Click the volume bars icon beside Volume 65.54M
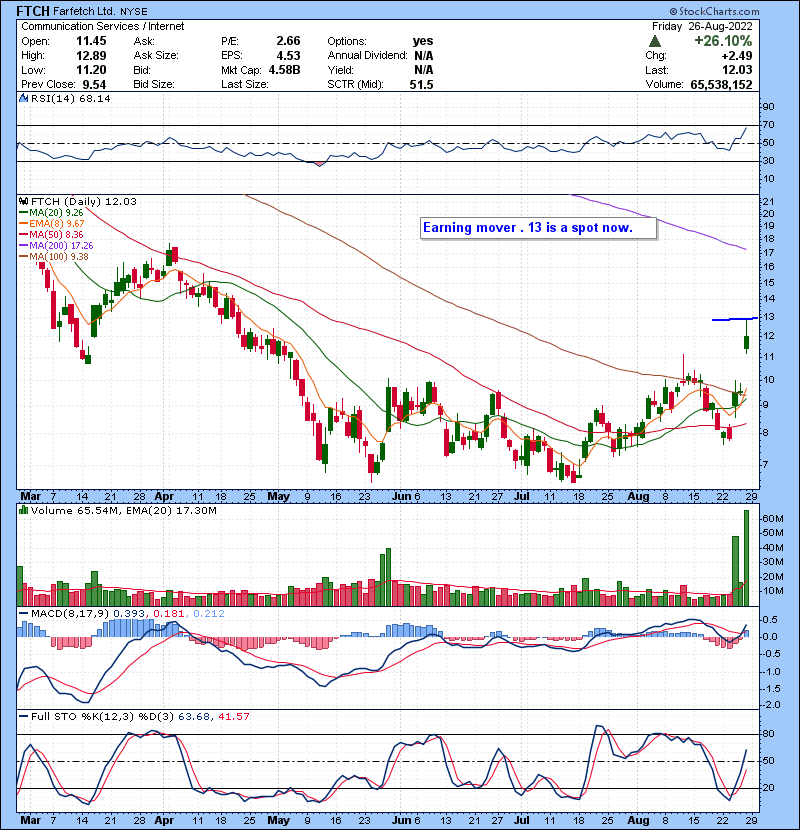Viewport: 800px width, 830px height. point(23,510)
